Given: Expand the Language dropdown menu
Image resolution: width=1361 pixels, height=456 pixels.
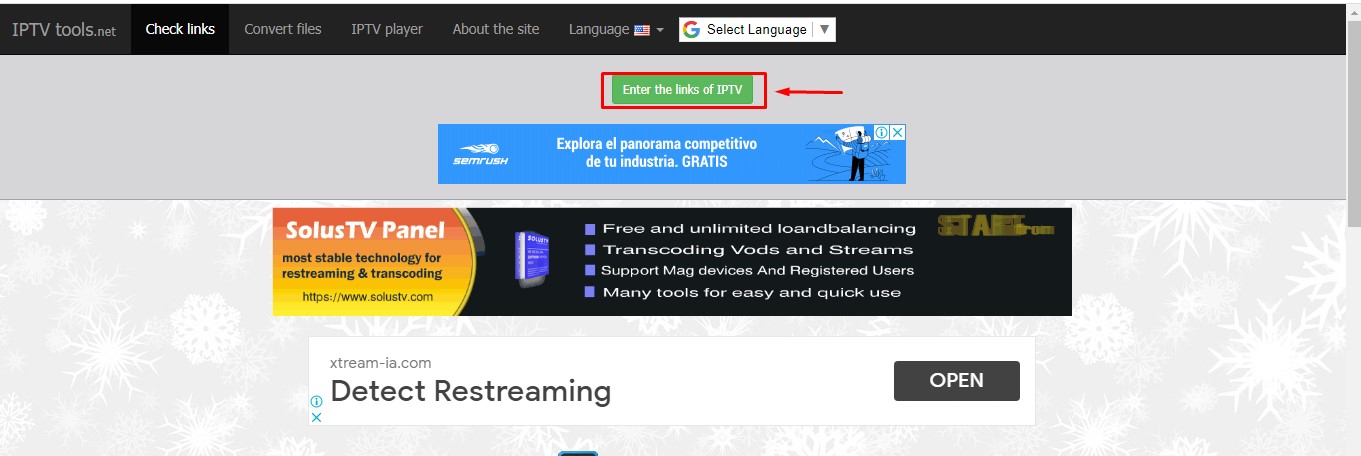Looking at the screenshot, I should pos(616,29).
